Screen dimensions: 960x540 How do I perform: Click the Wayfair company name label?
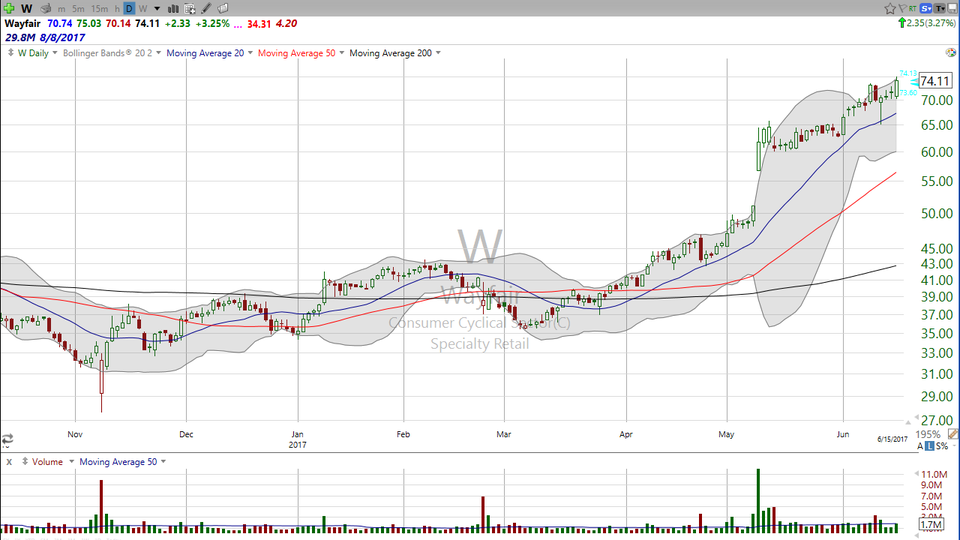tap(23, 23)
